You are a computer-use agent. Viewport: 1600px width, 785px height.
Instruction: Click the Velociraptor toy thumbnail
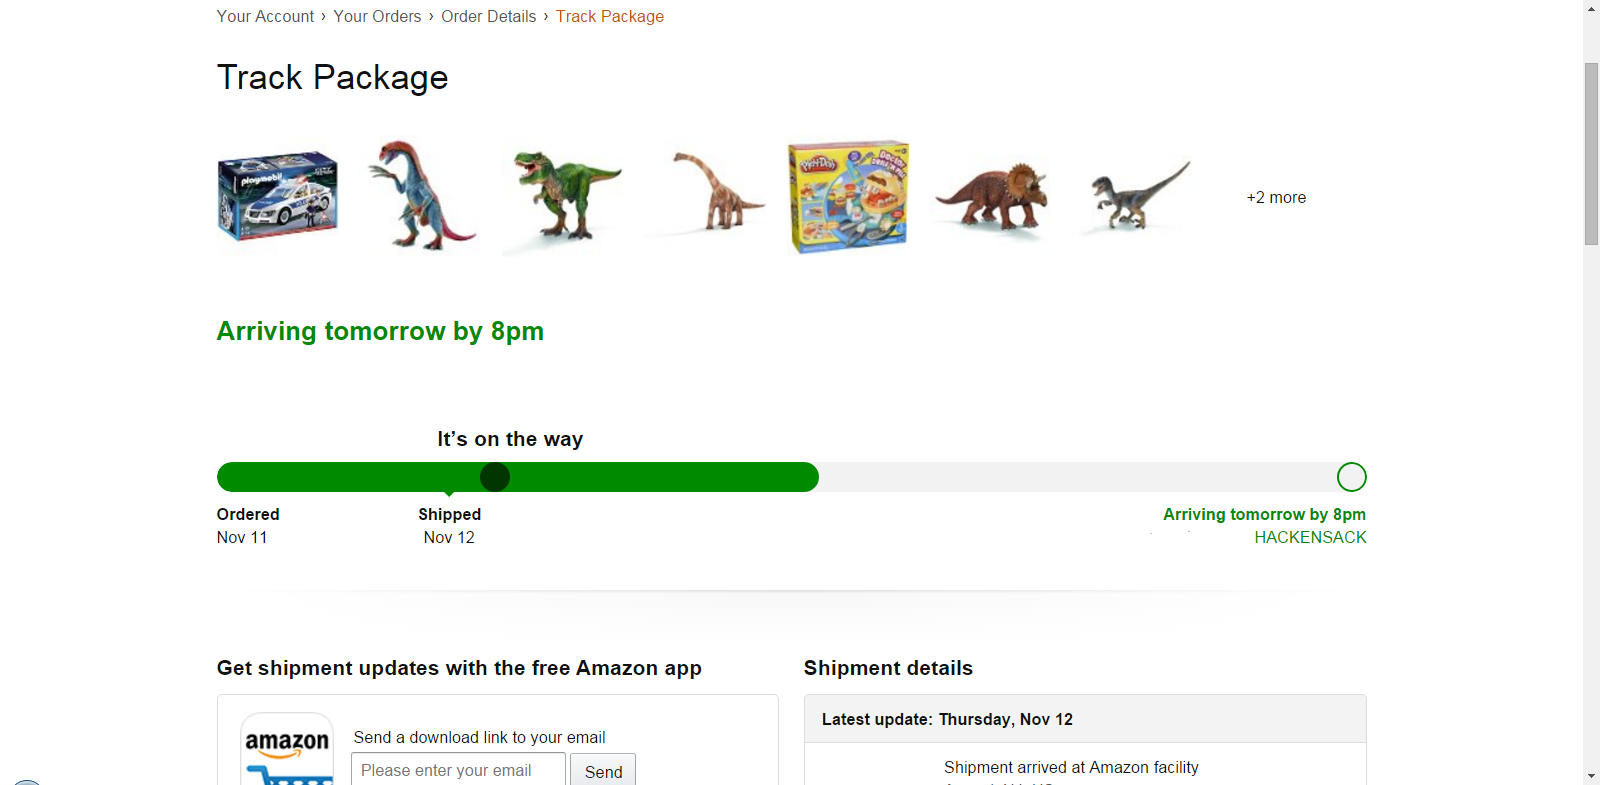pos(1138,196)
